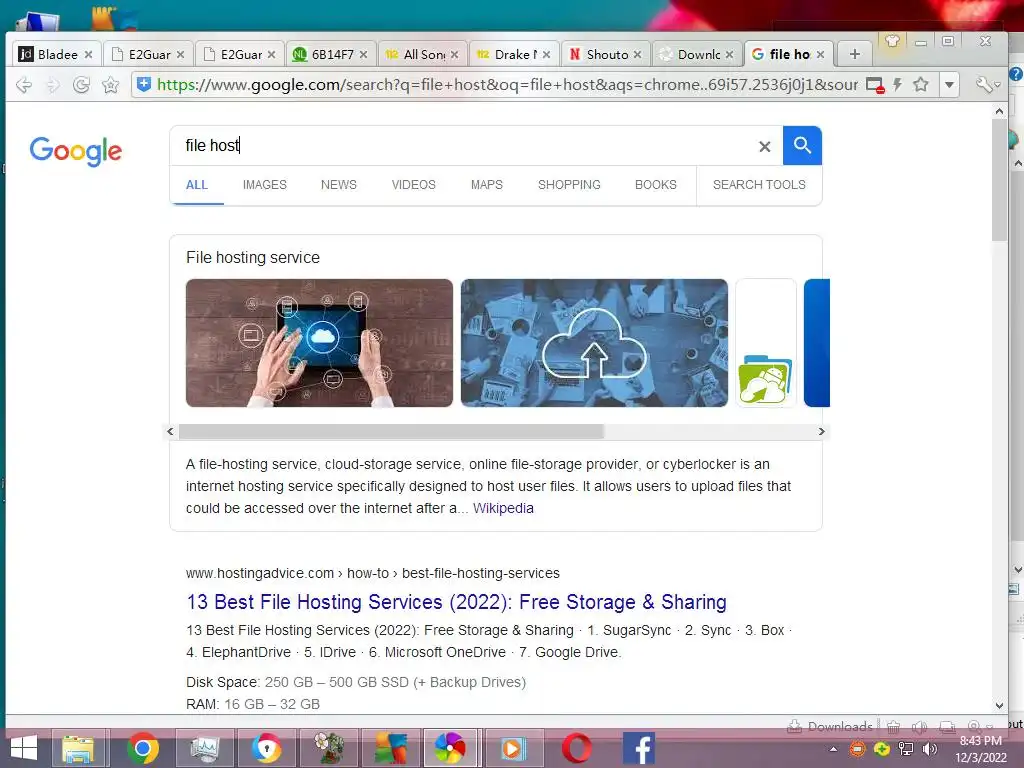
Task: Click the browser forward arrow
Action: pyautogui.click(x=53, y=85)
